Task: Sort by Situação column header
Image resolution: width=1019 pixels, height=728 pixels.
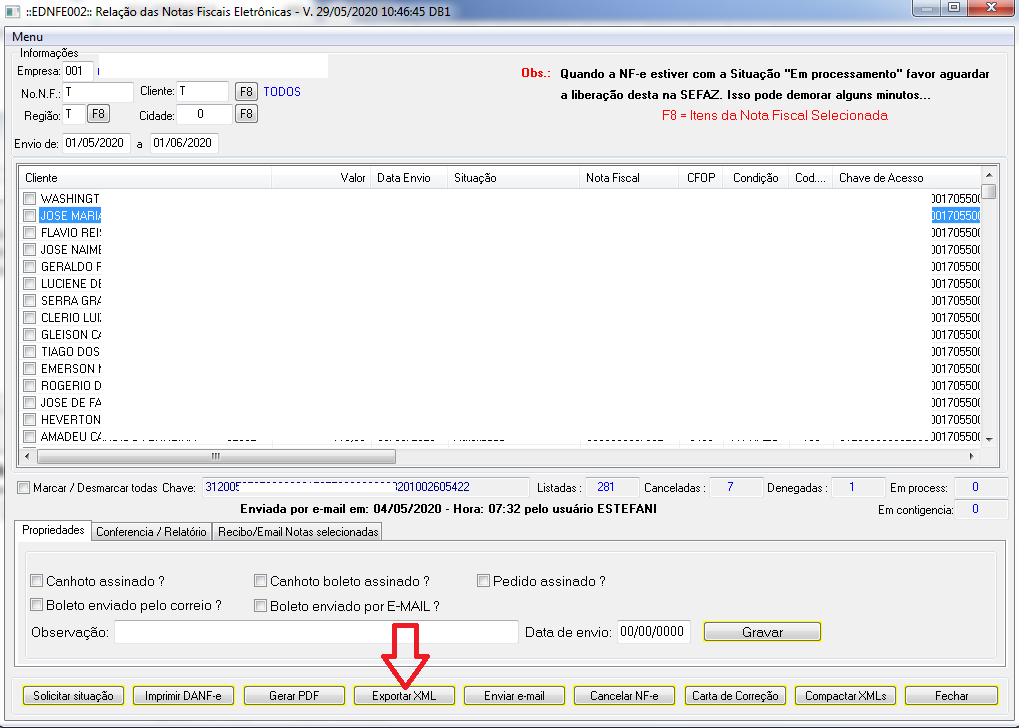Action: point(514,178)
